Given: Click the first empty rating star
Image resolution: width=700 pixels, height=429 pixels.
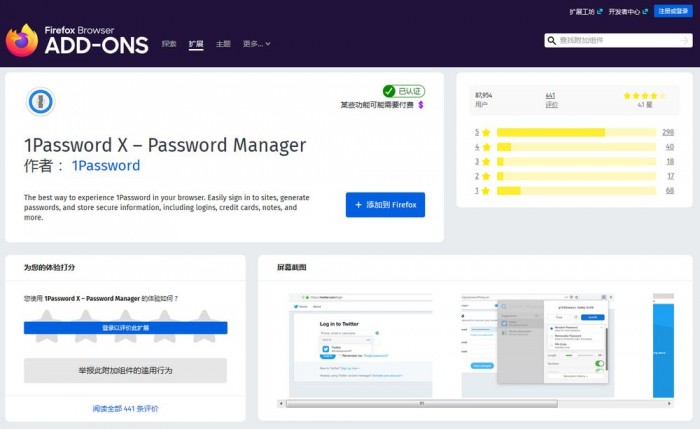Looking at the screenshot, I should (46, 327).
